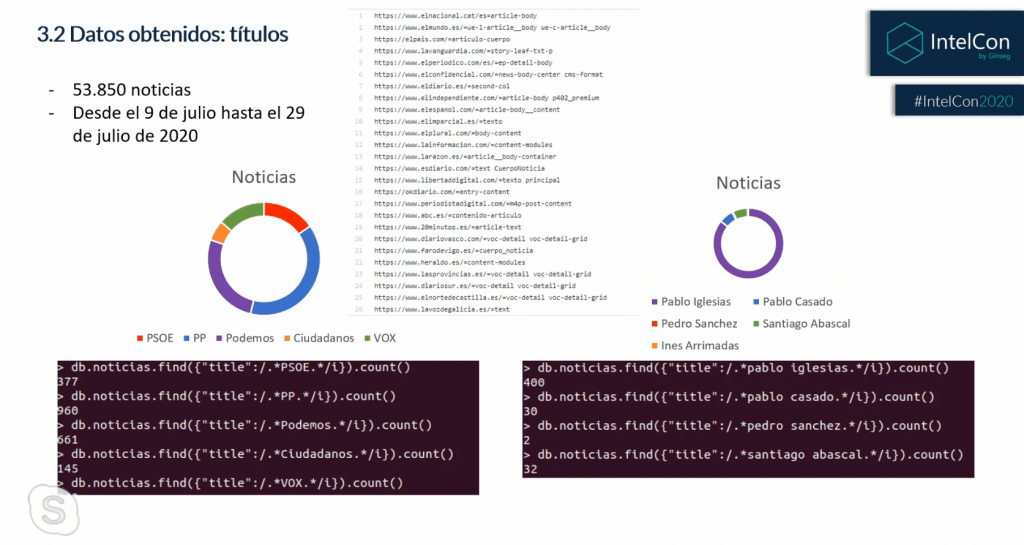Select the small green Abascal segment, right donut
This screenshot has width=1024, height=545.
pos(741,213)
